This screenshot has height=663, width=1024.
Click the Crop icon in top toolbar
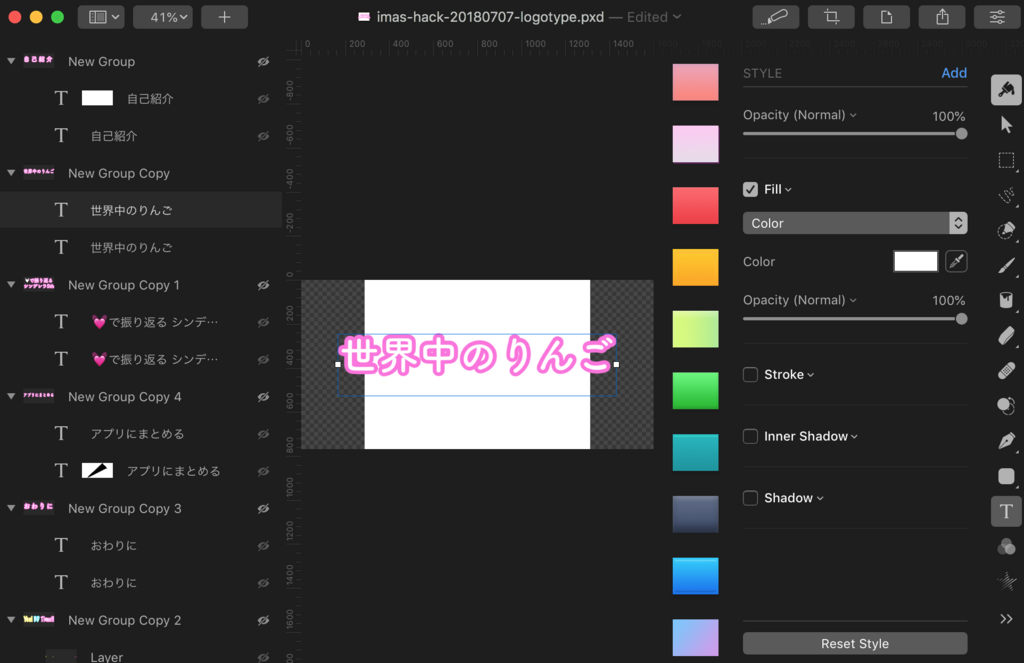click(x=831, y=17)
